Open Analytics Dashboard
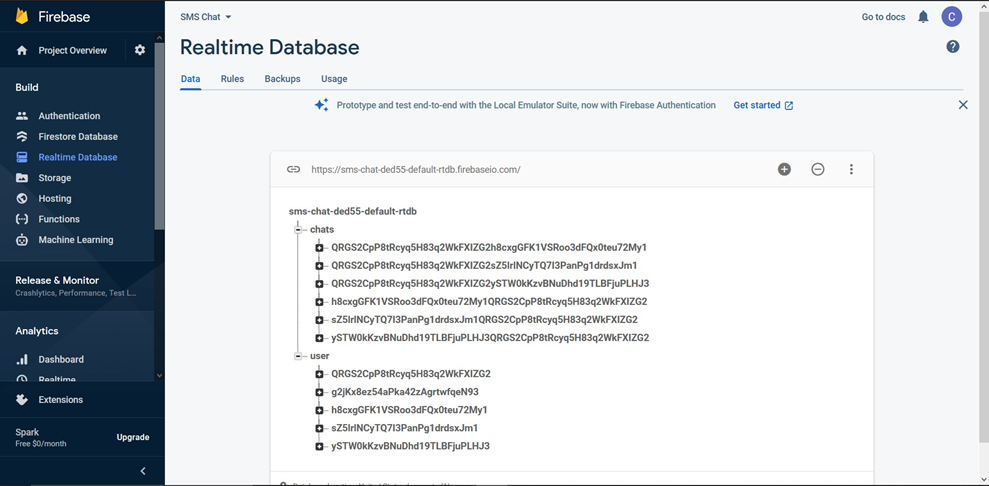The height and width of the screenshot is (486, 989). pyautogui.click(x=61, y=359)
